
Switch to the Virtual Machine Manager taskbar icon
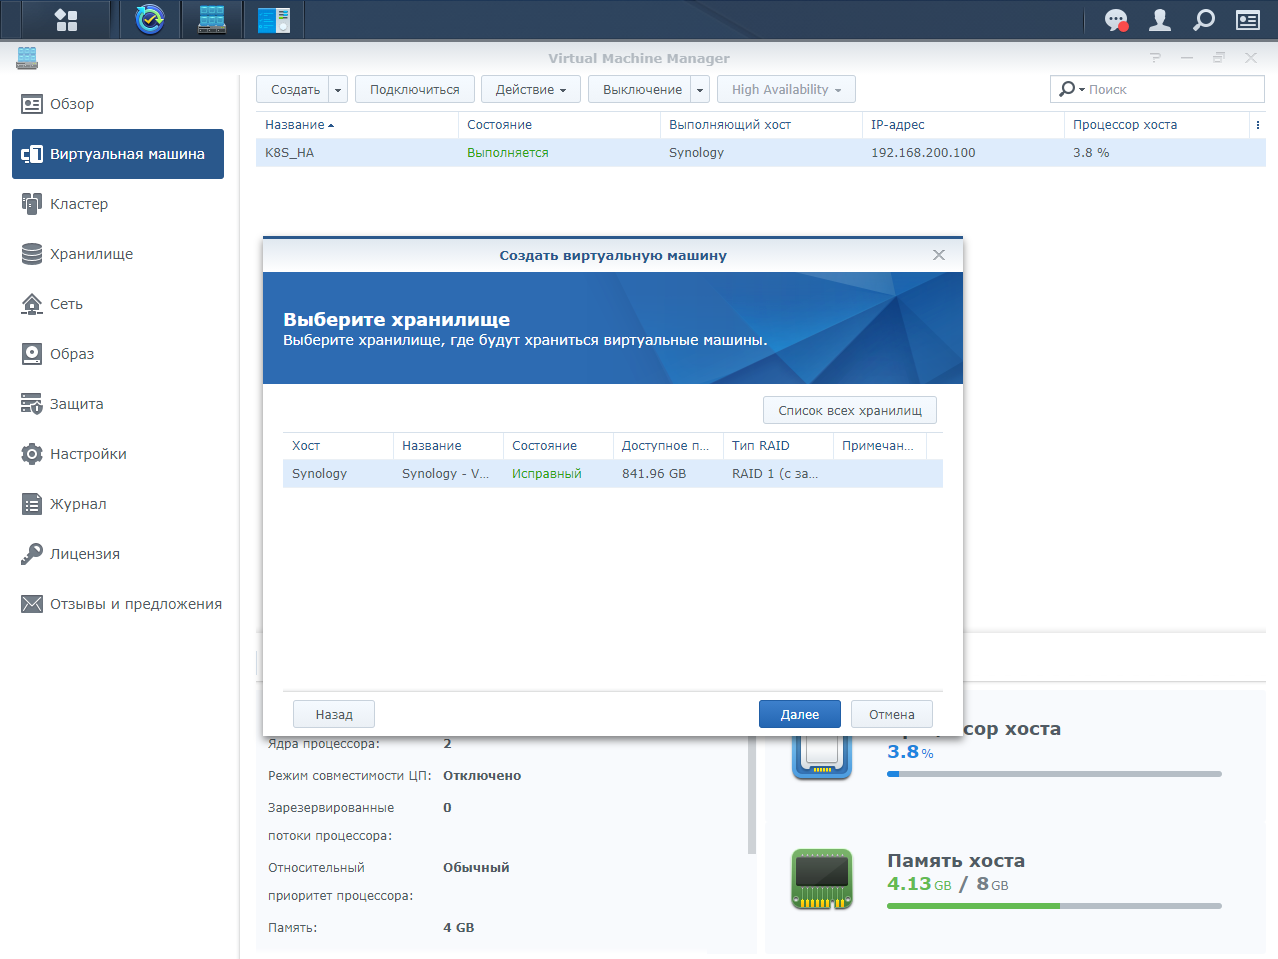[x=212, y=19]
